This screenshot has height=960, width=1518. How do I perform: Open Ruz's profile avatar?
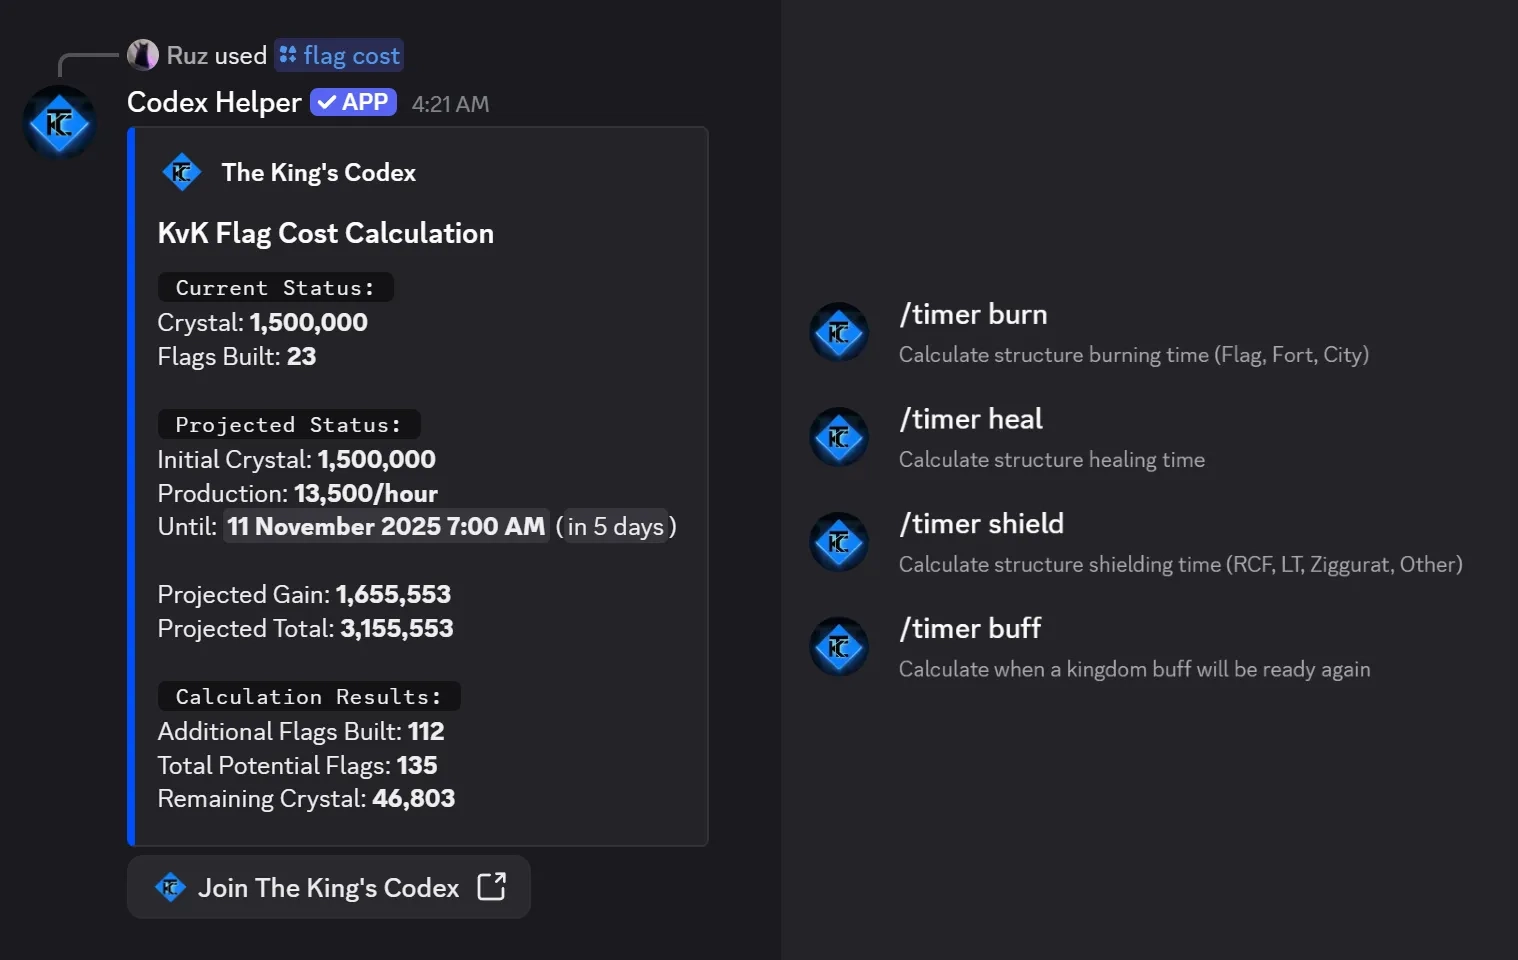[144, 55]
